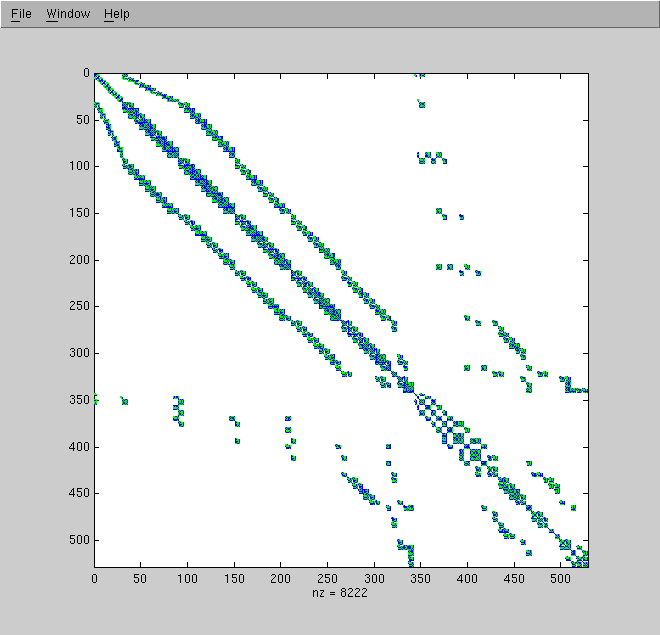The width and height of the screenshot is (660, 635).
Task: Click the x-axis tick label 100
Action: (x=187, y=579)
